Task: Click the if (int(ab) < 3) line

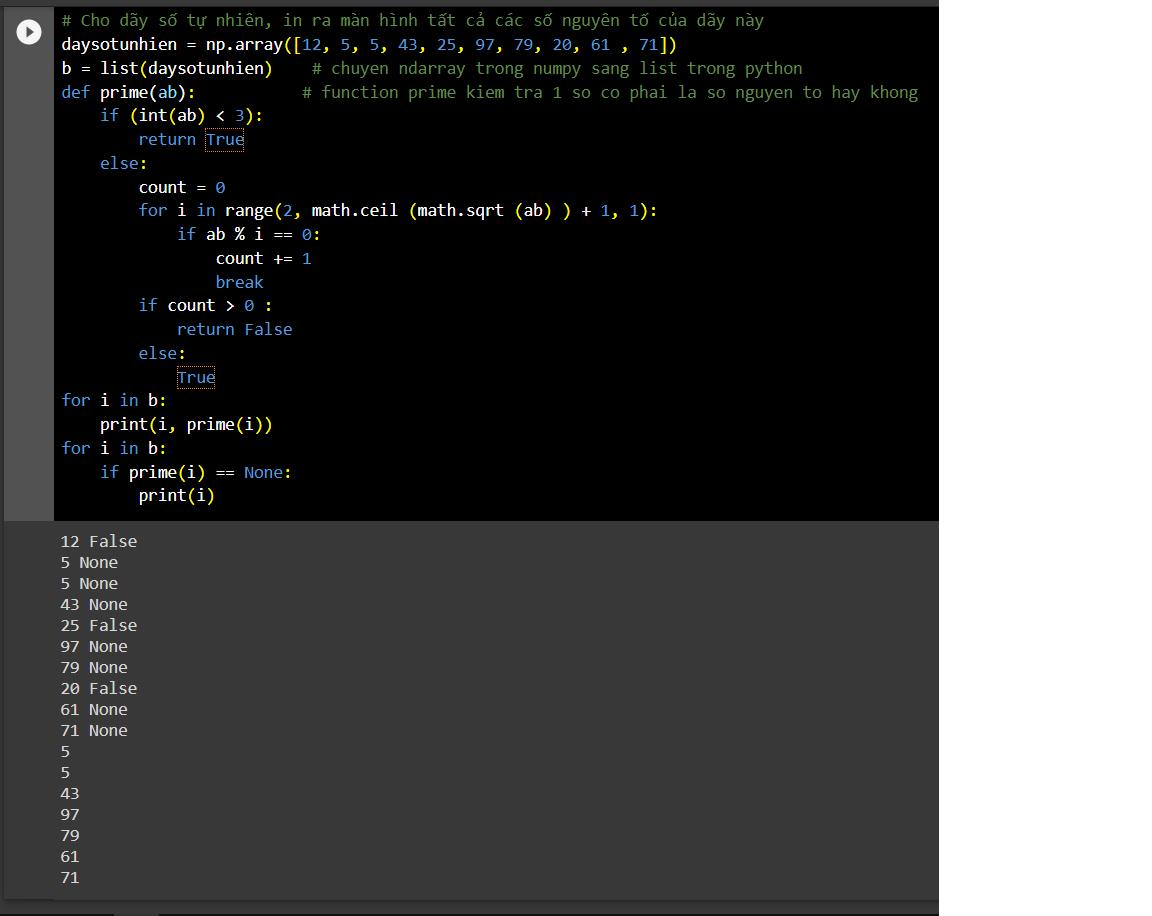Action: coord(181,116)
